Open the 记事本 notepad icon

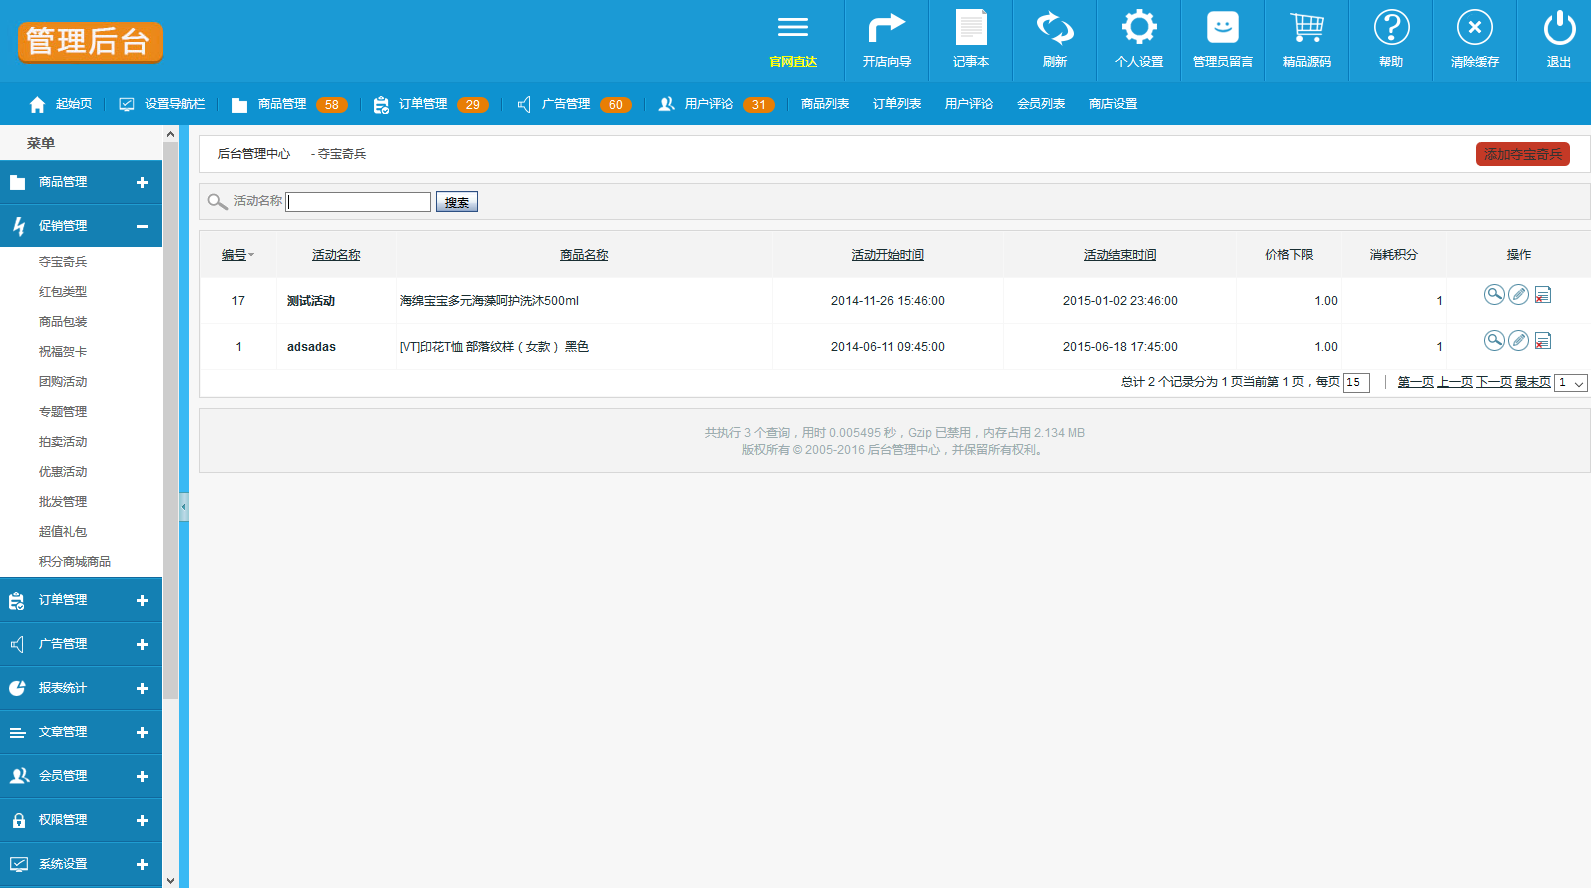(970, 29)
